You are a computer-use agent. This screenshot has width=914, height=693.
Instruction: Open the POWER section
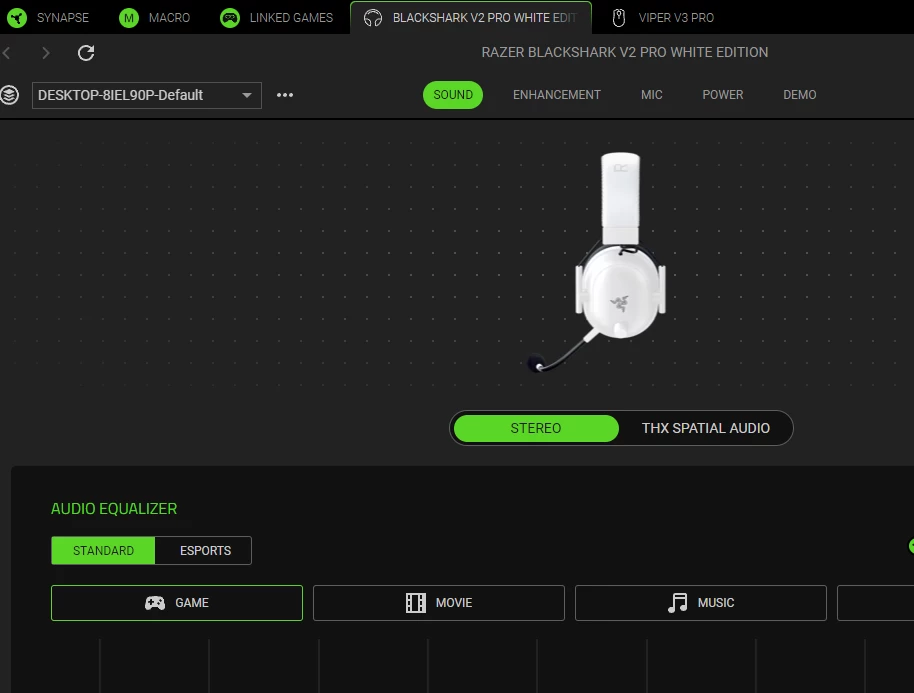(723, 95)
